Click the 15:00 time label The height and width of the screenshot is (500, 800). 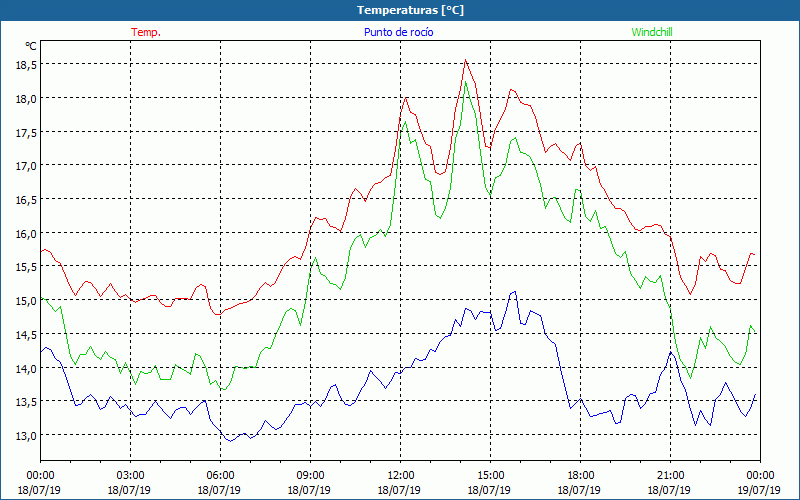pyautogui.click(x=490, y=476)
